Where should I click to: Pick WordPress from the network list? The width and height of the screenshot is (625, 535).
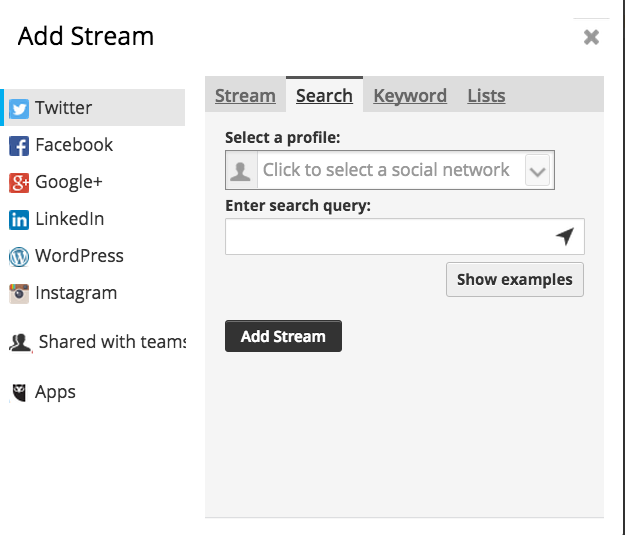[79, 256]
